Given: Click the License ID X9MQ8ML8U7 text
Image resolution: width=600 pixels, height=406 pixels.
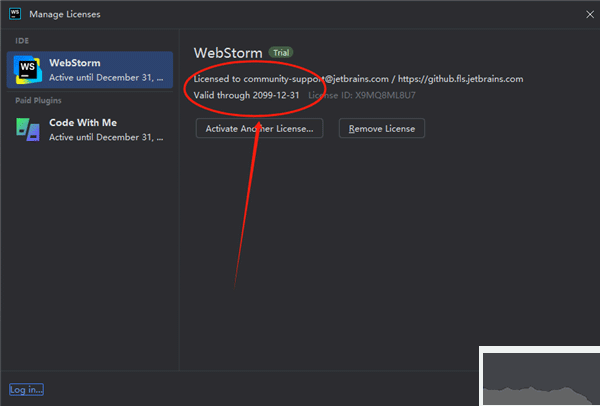Looking at the screenshot, I should point(362,95).
